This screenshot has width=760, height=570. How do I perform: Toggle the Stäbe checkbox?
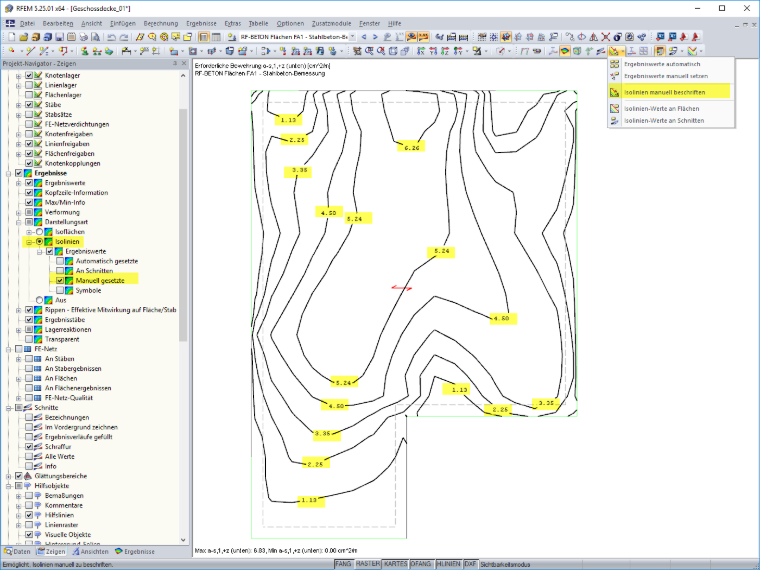[29, 104]
